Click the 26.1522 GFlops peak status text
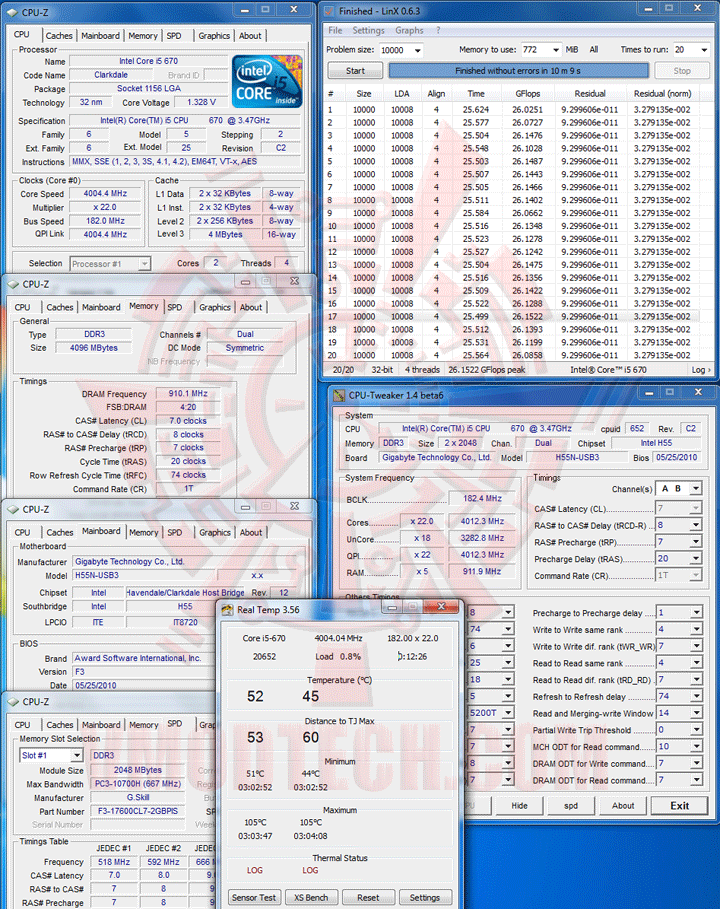Viewport: 720px width, 909px height. point(486,370)
